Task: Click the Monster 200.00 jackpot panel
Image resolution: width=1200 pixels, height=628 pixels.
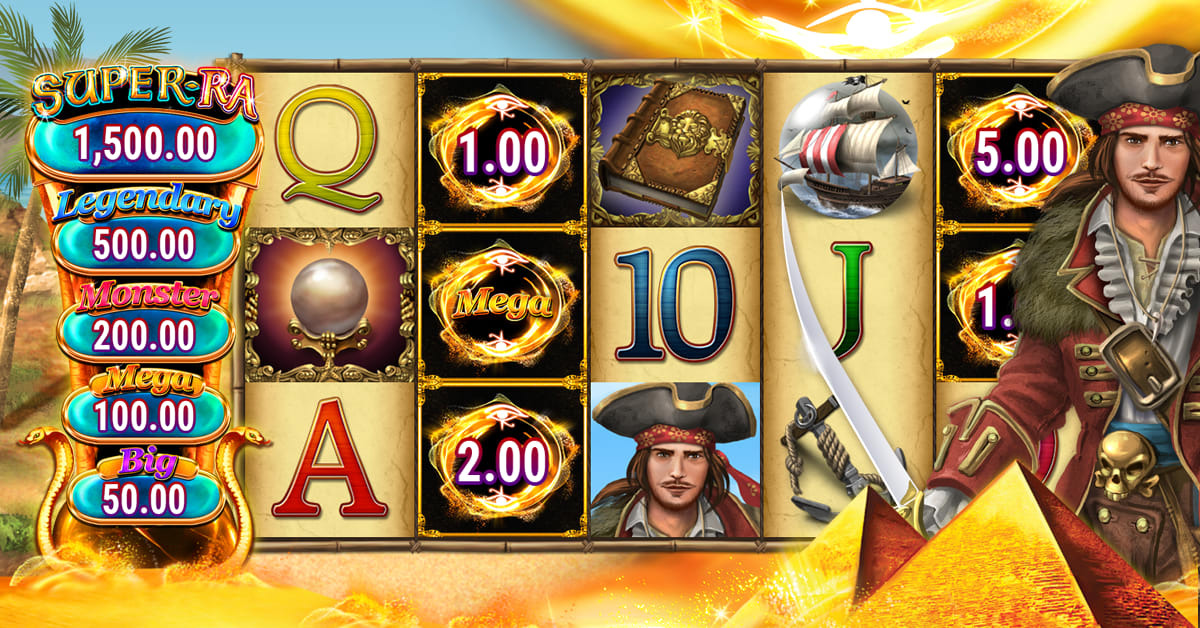Action: 145,322
